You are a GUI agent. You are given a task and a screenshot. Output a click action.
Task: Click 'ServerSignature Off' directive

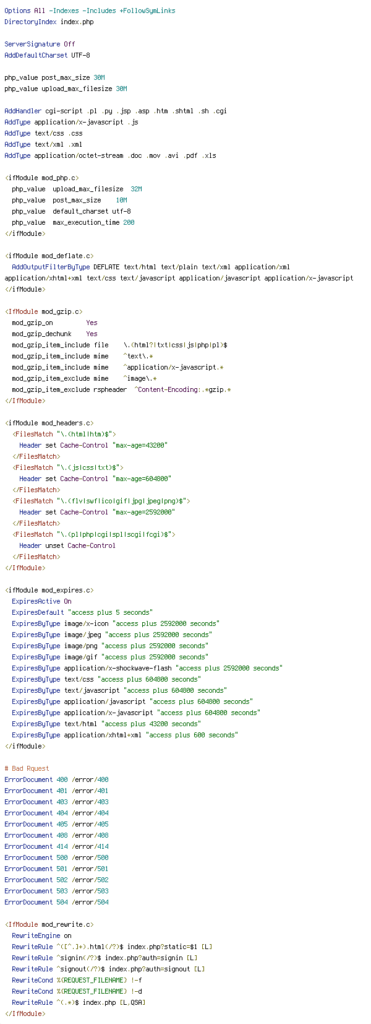(x=40, y=44)
